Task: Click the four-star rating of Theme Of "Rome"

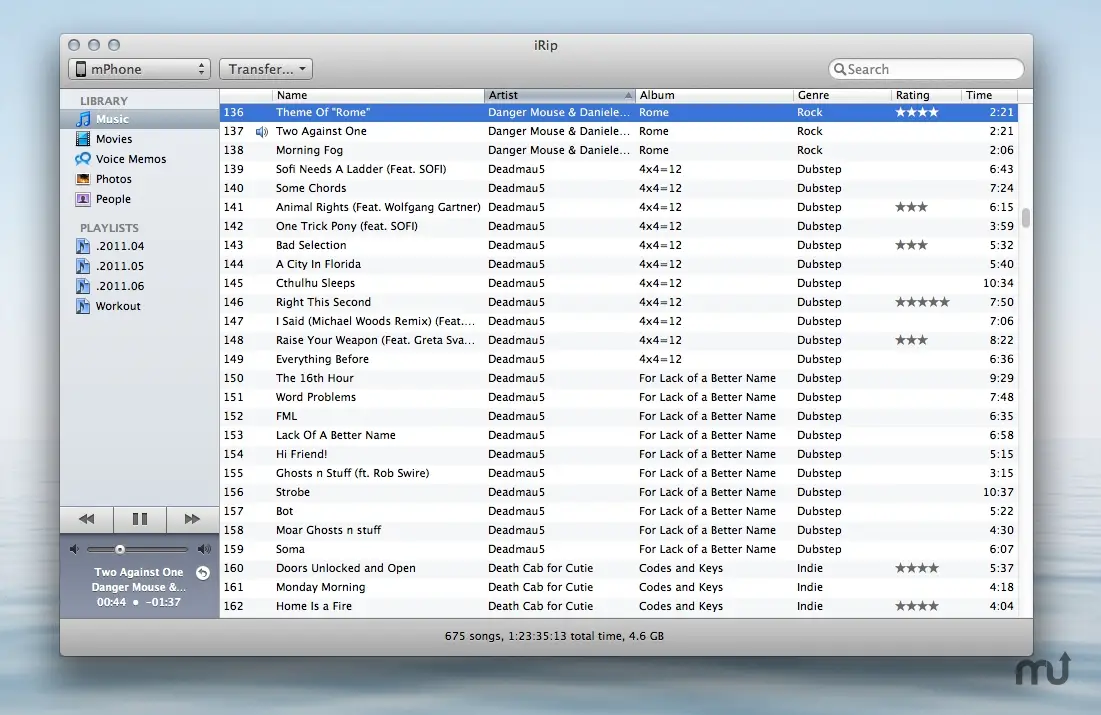Action: 917,112
